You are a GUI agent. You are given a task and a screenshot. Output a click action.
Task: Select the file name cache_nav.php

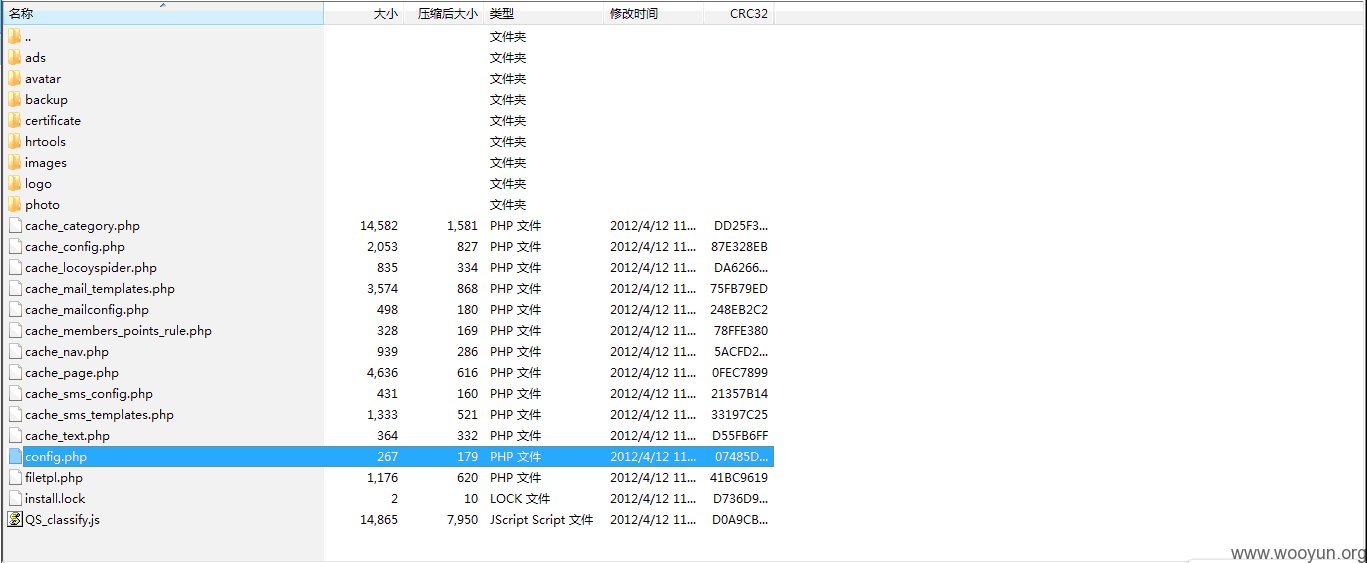point(67,352)
